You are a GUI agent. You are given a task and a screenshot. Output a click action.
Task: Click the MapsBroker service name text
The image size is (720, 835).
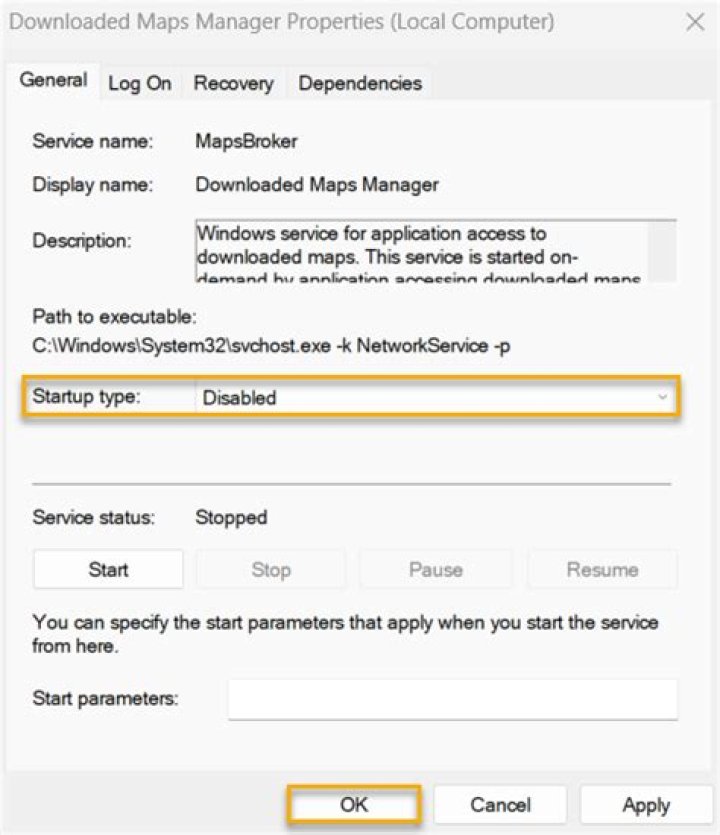(246, 142)
